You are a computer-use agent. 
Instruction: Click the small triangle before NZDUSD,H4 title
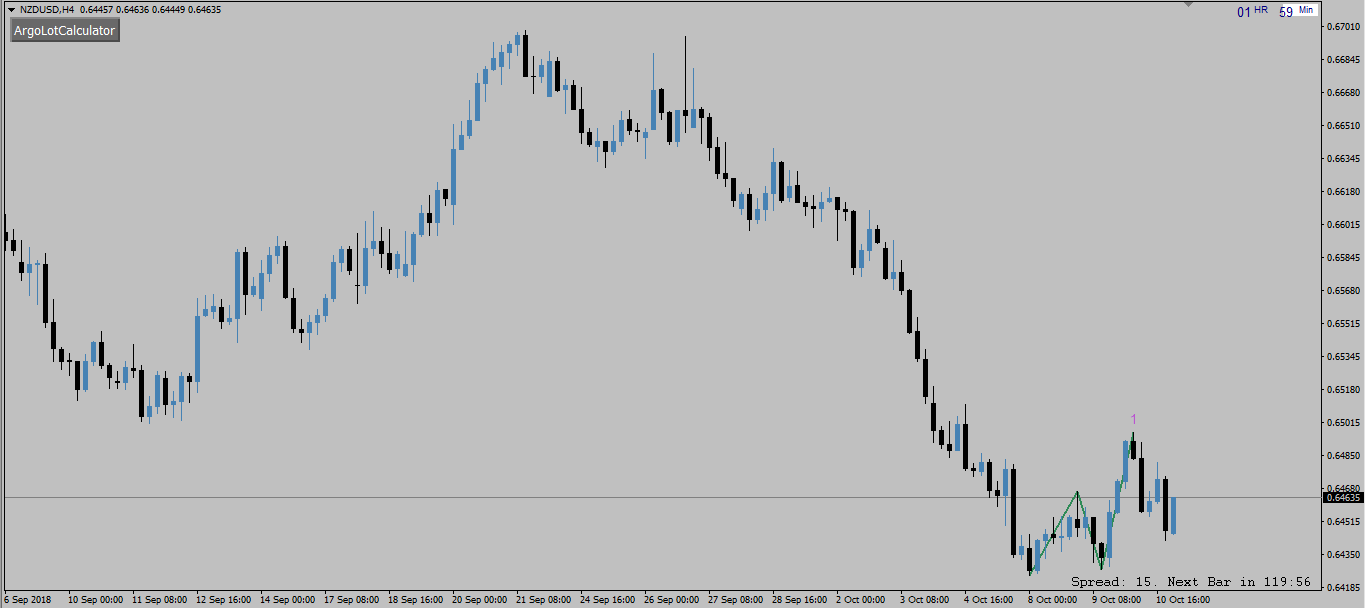(11, 9)
